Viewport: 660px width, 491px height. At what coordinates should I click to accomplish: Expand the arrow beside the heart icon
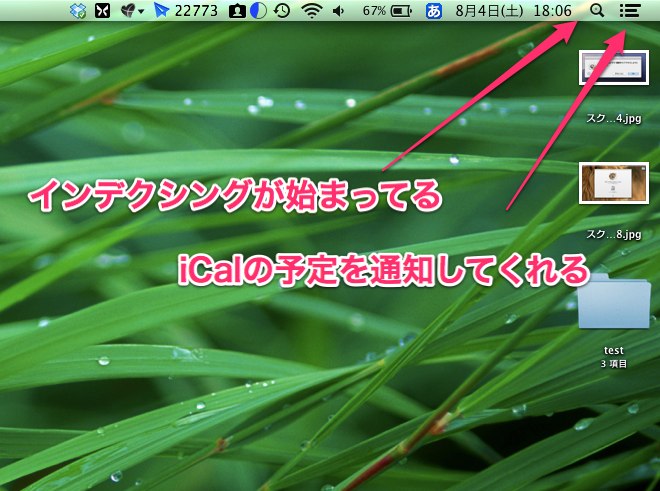141,11
